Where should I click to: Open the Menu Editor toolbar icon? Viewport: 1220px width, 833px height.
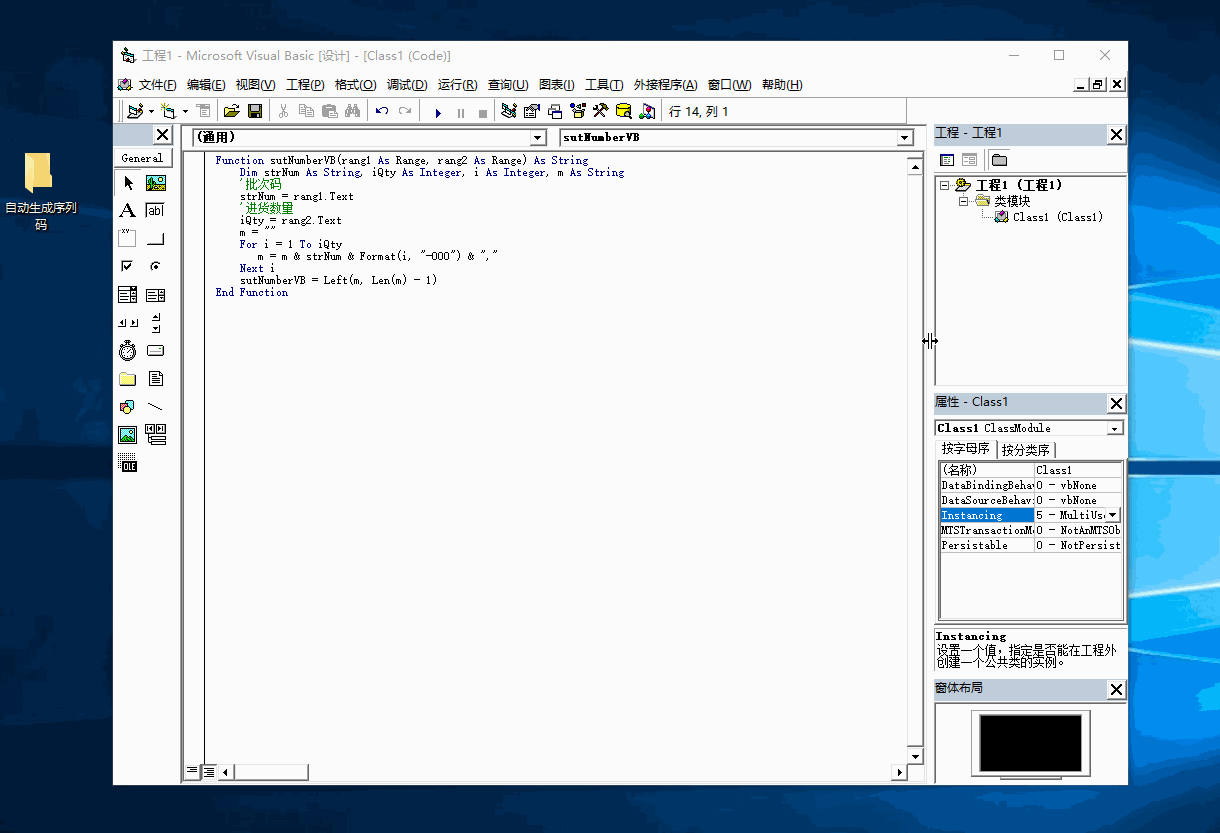click(203, 111)
